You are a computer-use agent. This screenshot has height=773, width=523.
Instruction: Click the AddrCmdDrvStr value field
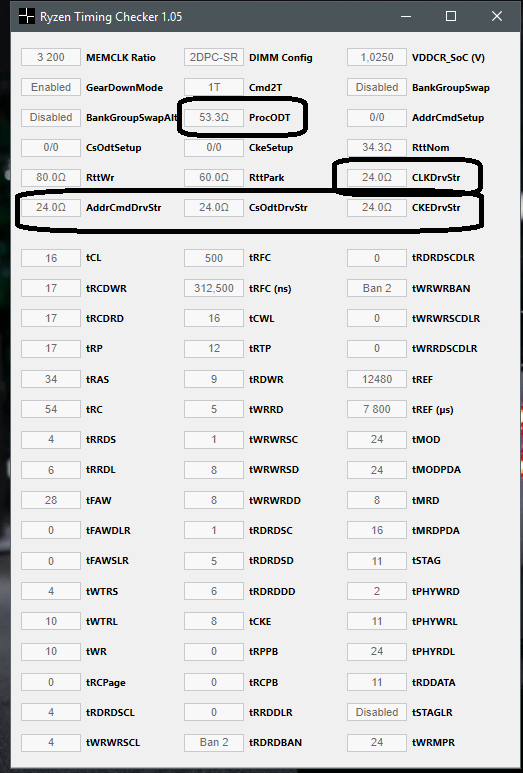[51, 208]
